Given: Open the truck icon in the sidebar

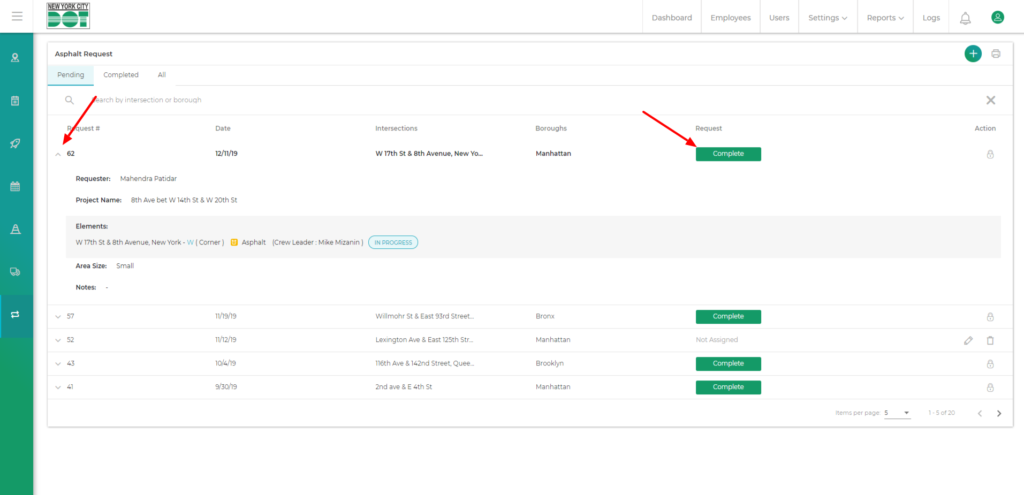Looking at the screenshot, I should click(x=16, y=271).
